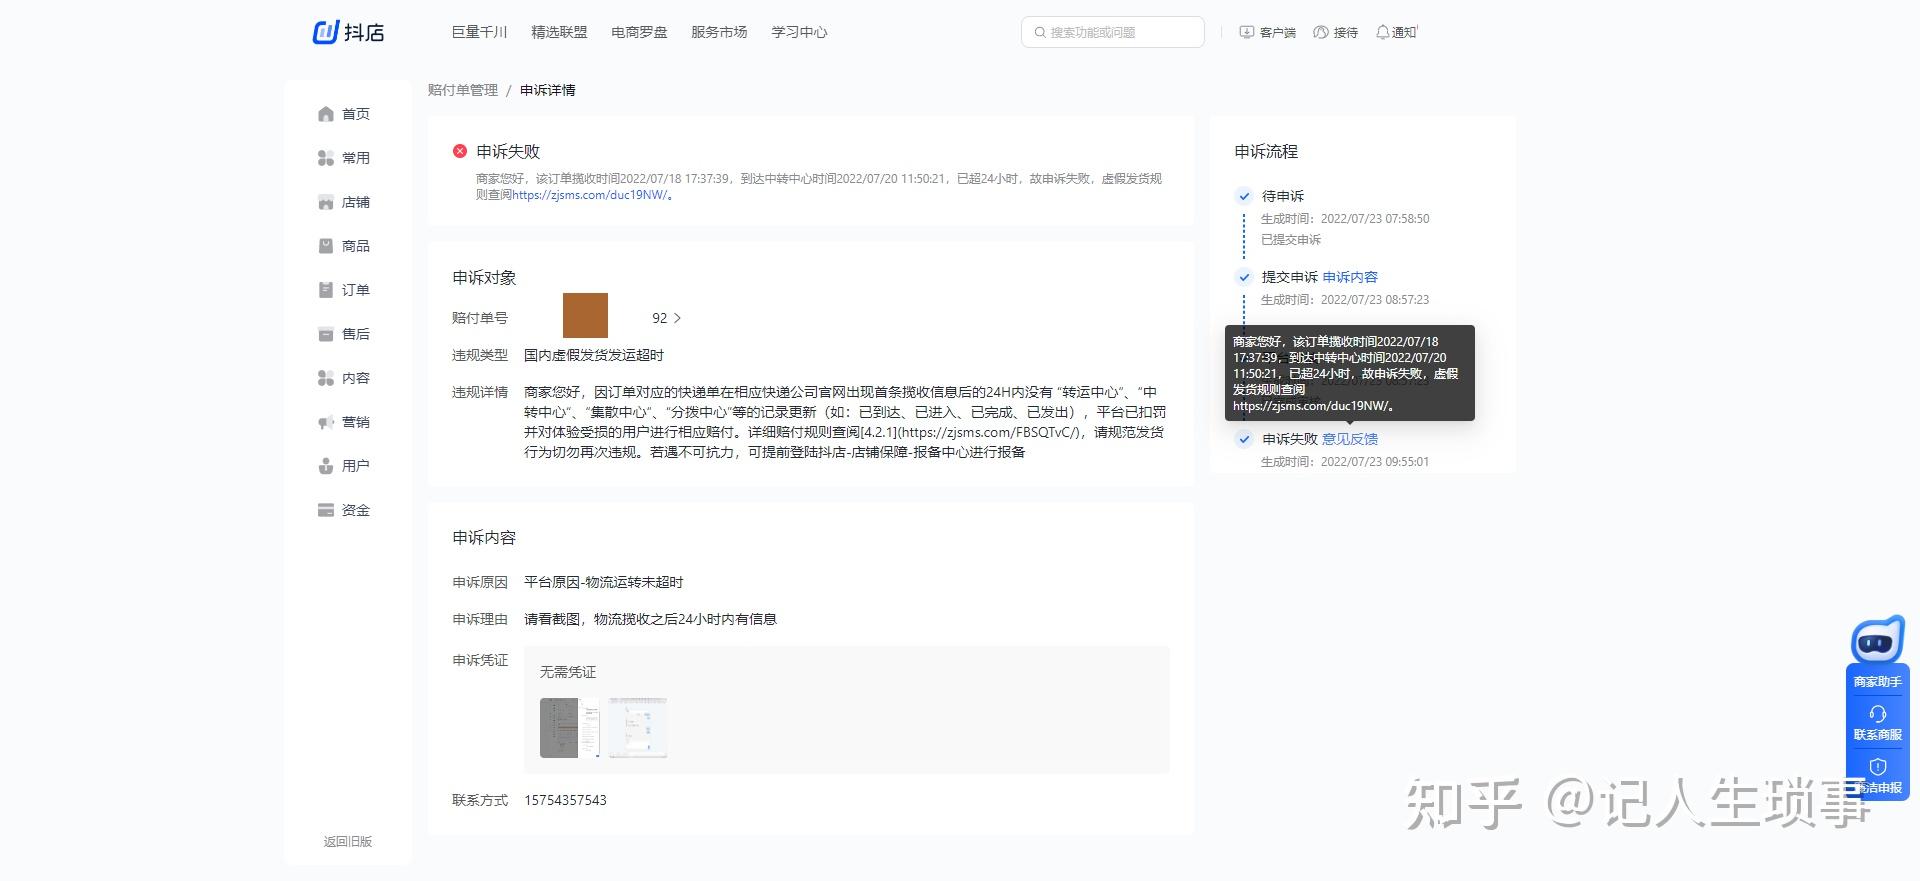
Task: Click the 申诉详情 breadcrumb text
Action: click(x=548, y=90)
